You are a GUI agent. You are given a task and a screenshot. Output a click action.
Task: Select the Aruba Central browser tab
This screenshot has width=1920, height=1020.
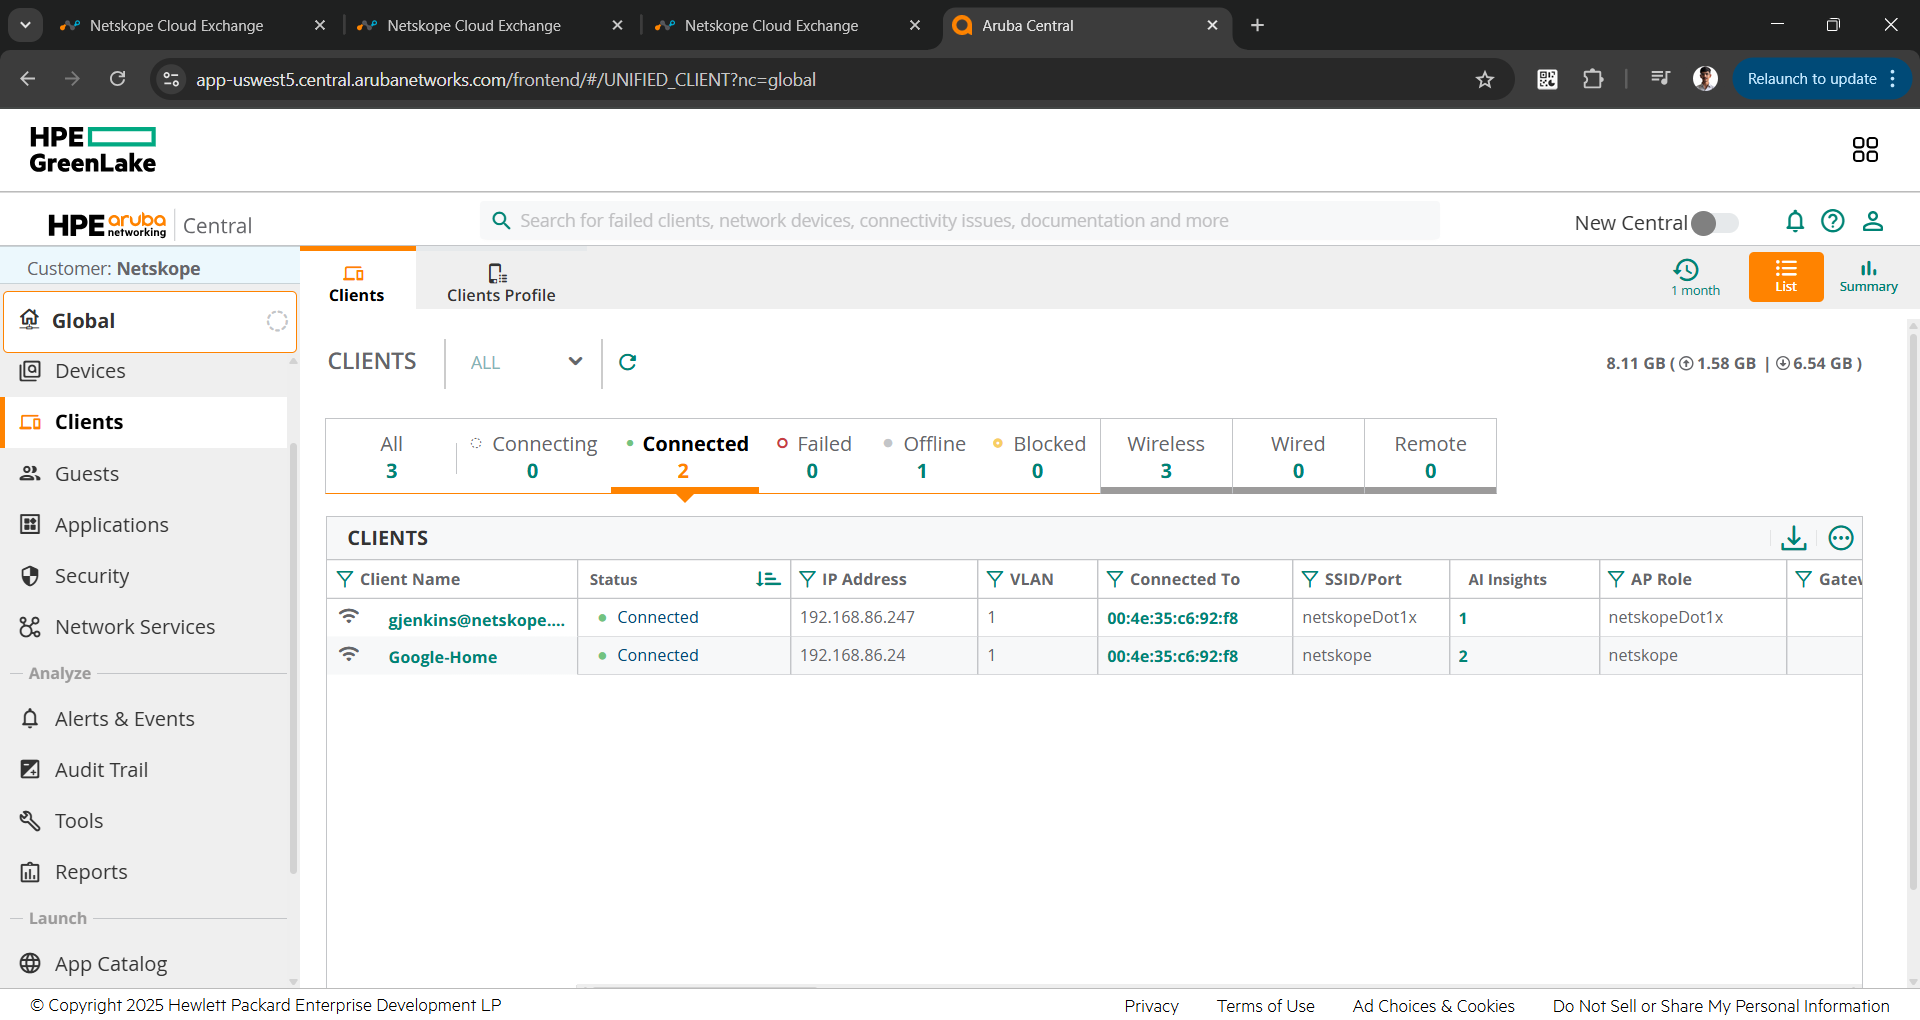click(1086, 25)
